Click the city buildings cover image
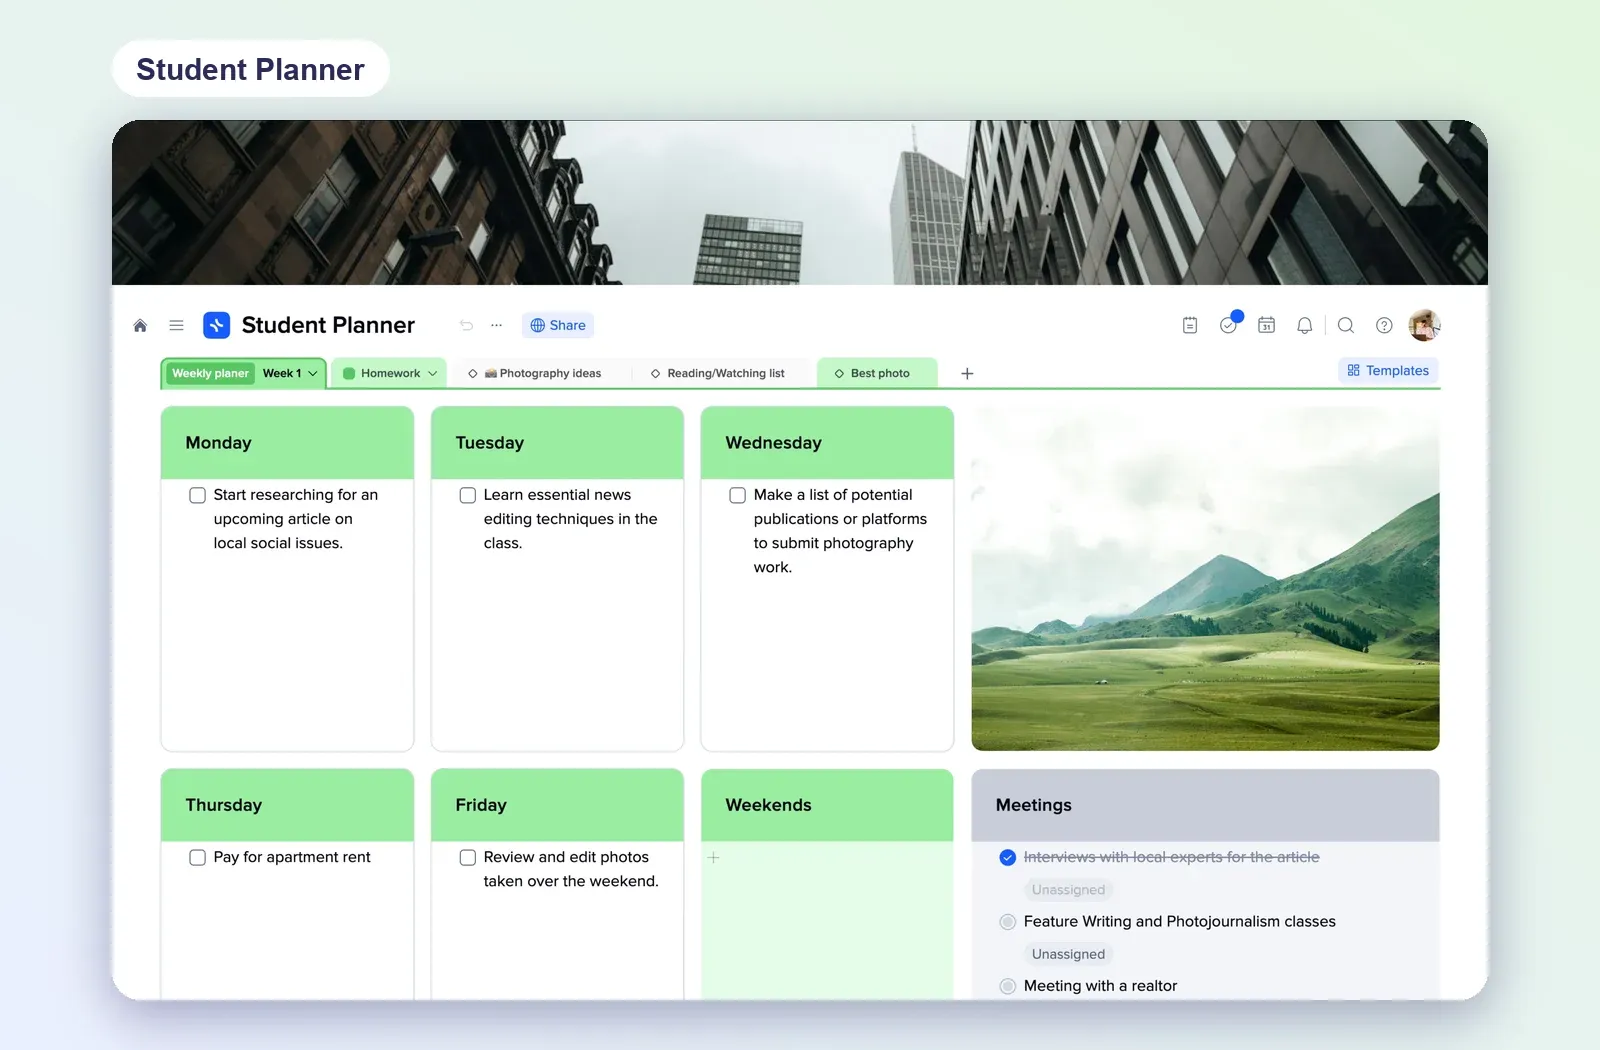Image resolution: width=1600 pixels, height=1050 pixels. [800, 203]
